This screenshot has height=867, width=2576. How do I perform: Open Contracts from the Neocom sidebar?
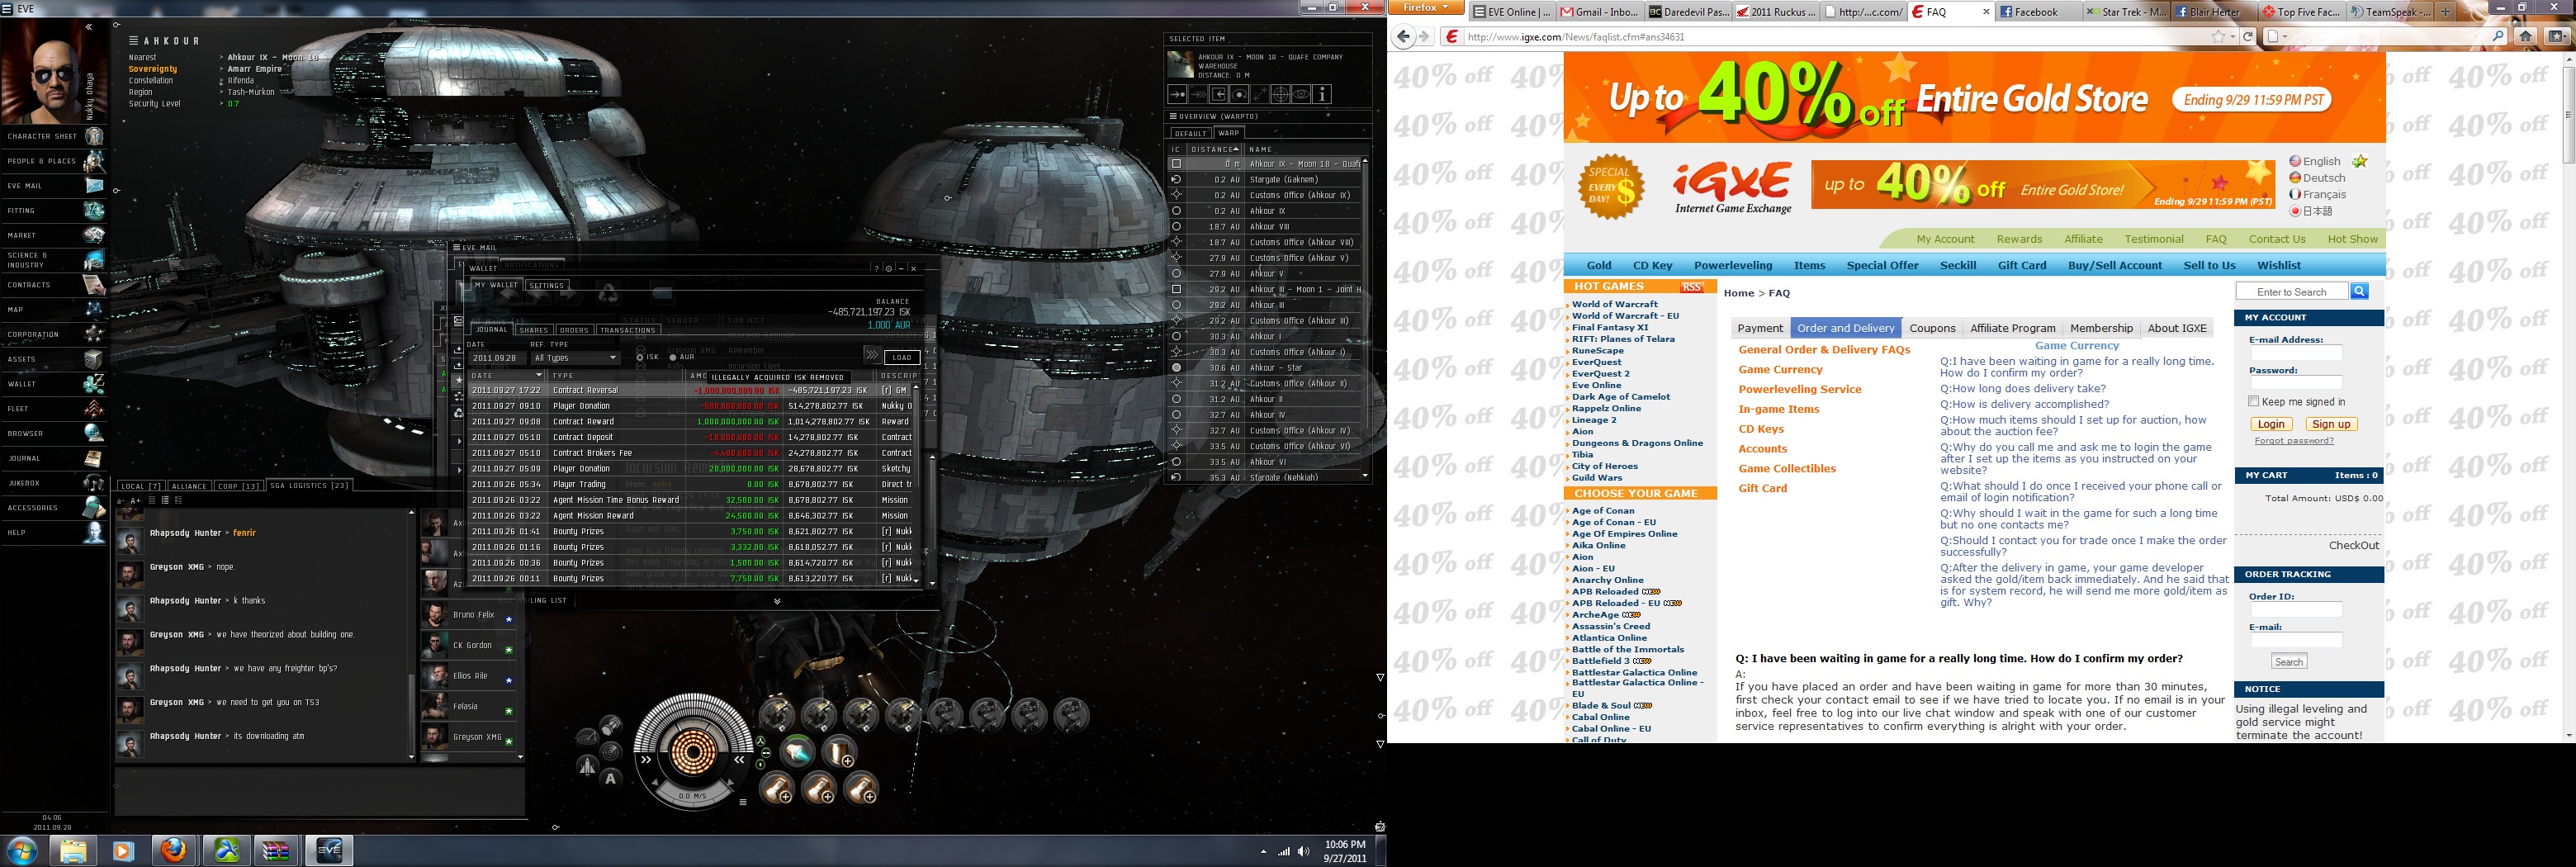[x=54, y=285]
